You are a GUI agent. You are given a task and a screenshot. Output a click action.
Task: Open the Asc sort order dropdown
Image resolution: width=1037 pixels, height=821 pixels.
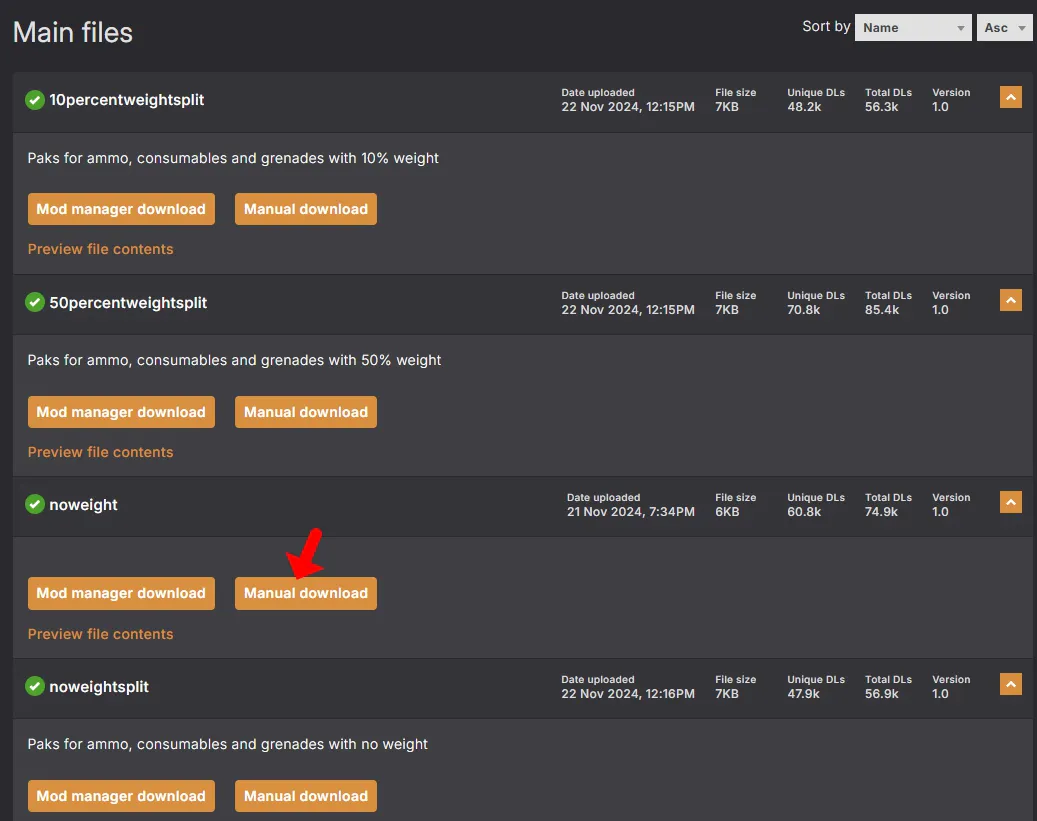[x=1004, y=28]
